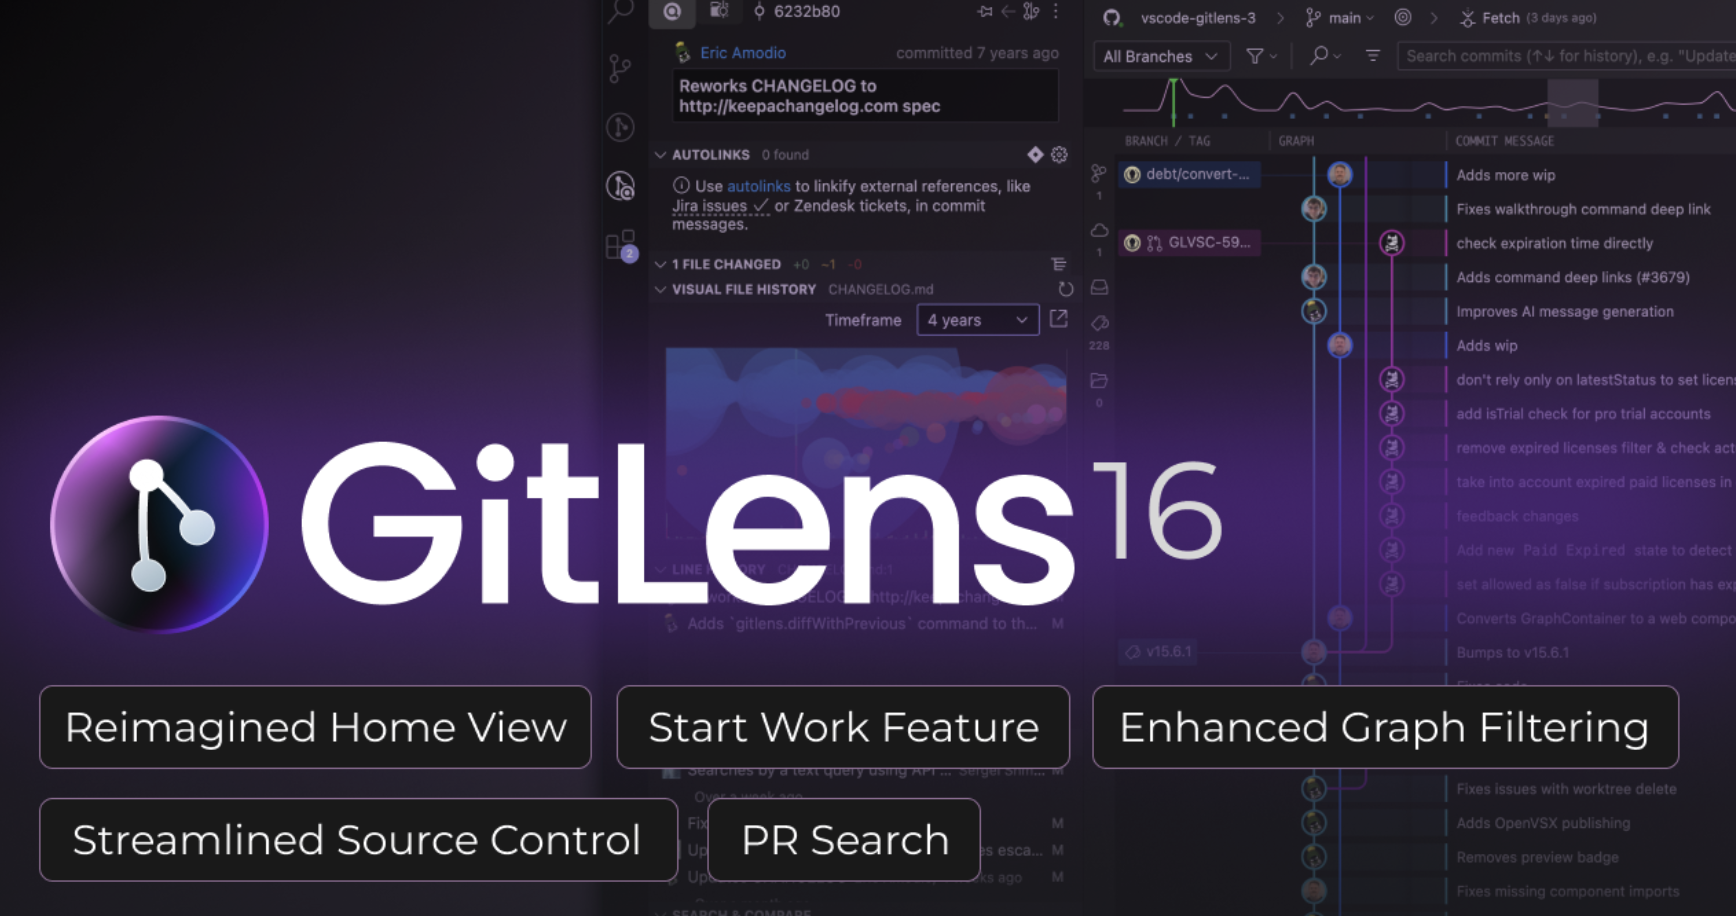
Task: Click the Jira issues link
Action: pos(709,206)
